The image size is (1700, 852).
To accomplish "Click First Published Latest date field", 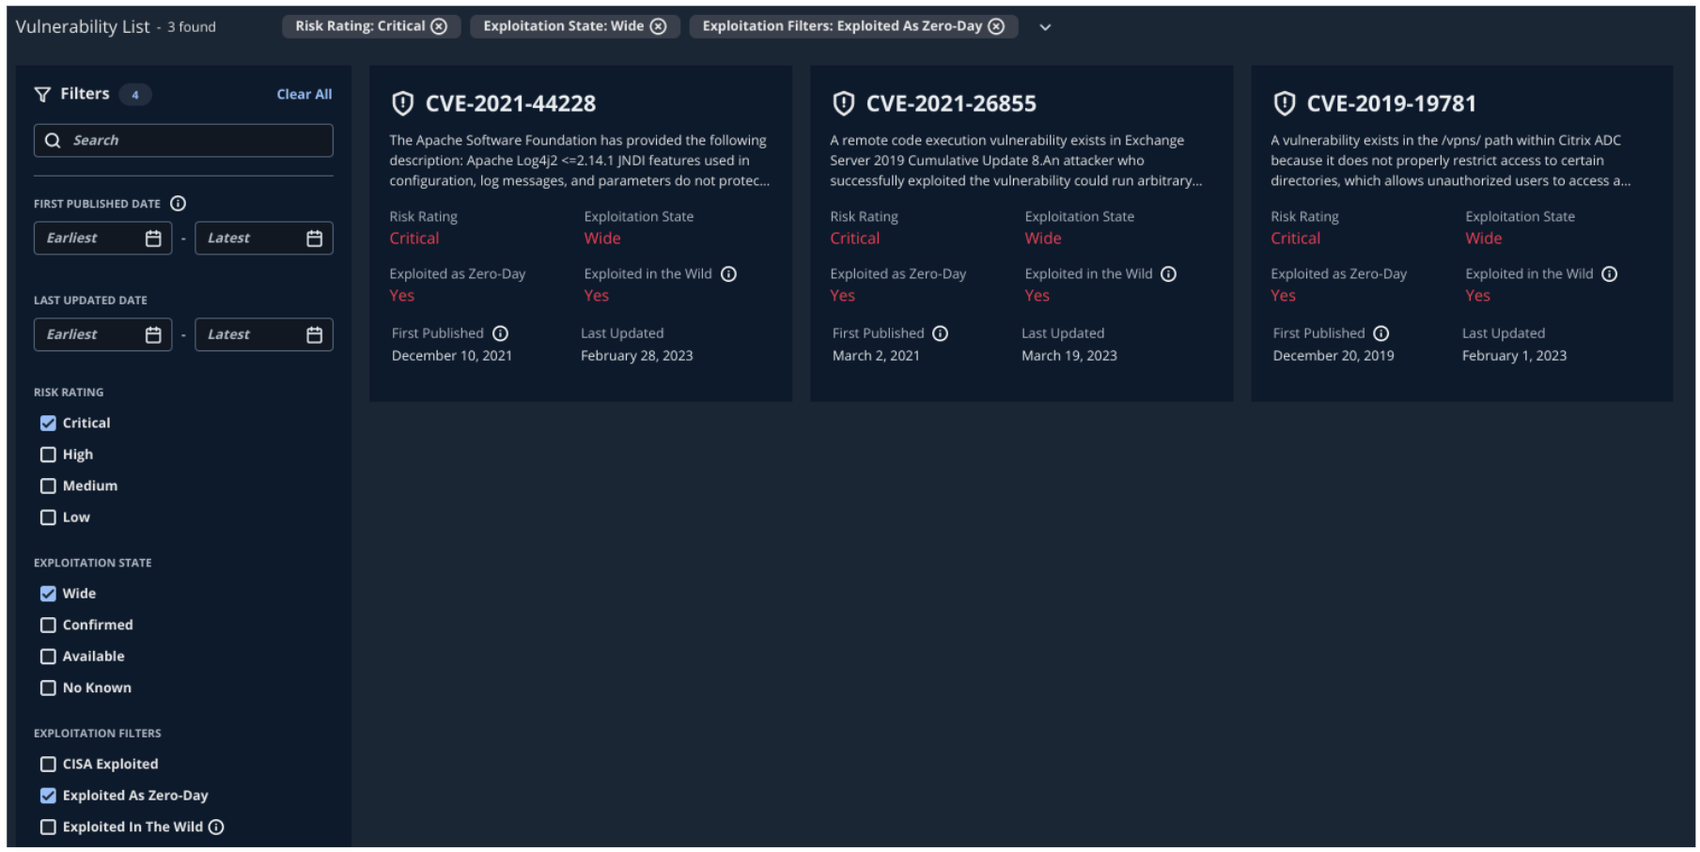I will (264, 238).
